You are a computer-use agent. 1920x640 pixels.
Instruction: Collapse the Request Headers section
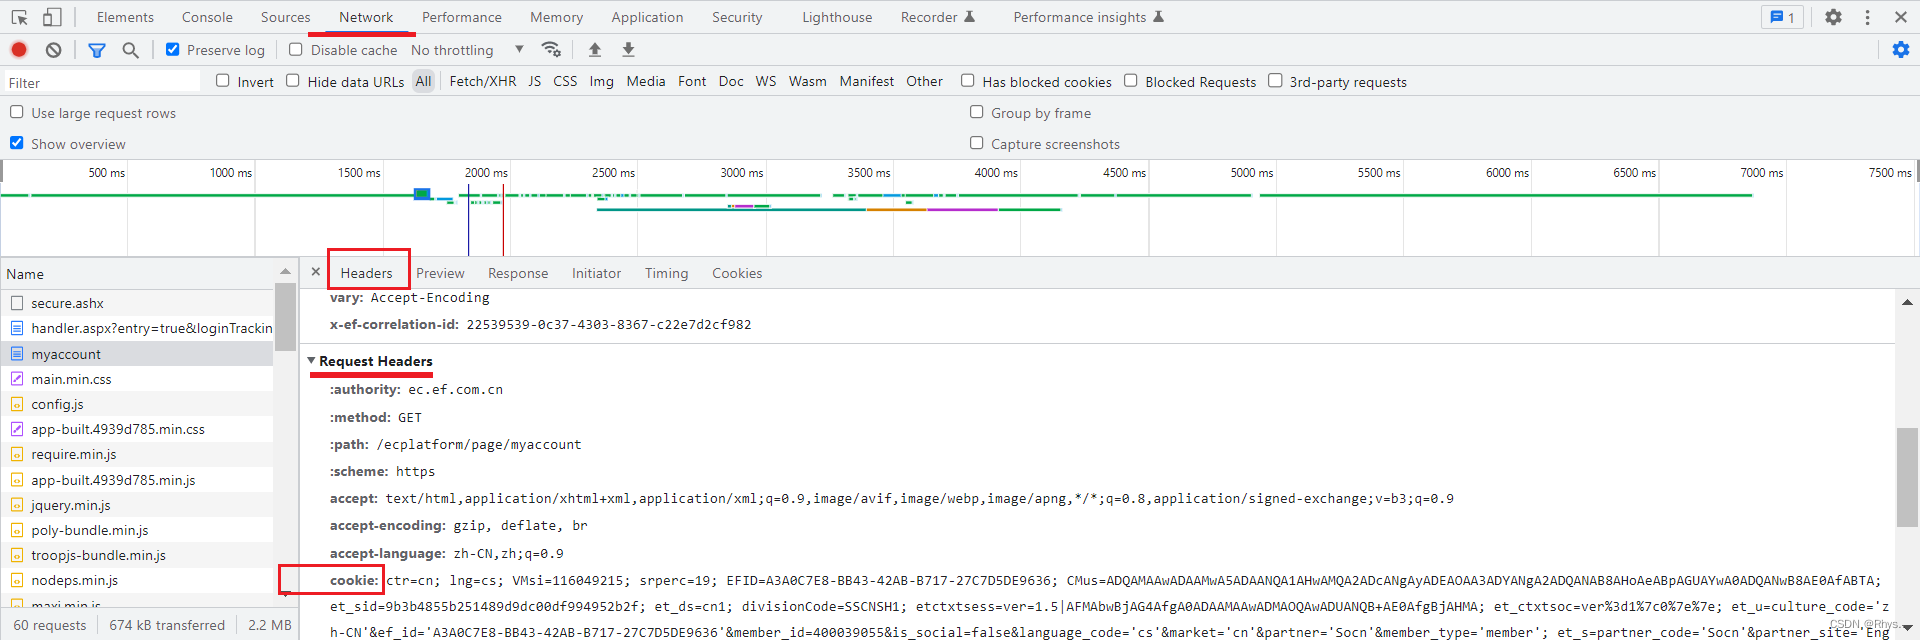(311, 361)
